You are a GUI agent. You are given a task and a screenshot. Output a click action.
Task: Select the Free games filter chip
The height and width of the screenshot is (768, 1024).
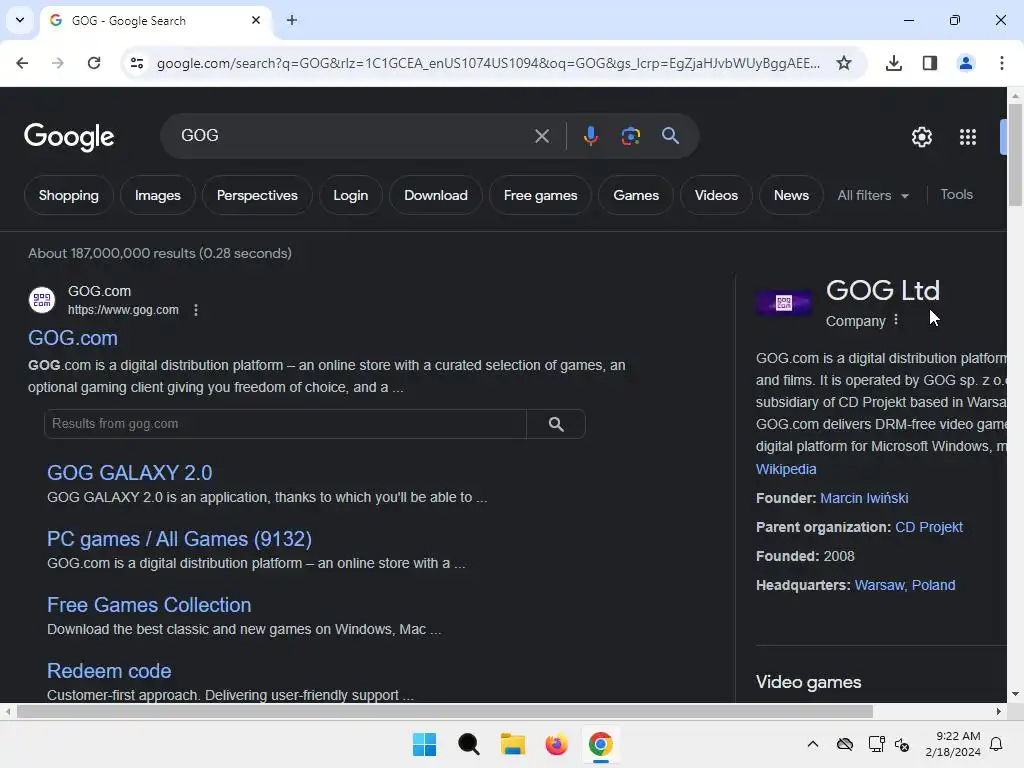(x=540, y=195)
